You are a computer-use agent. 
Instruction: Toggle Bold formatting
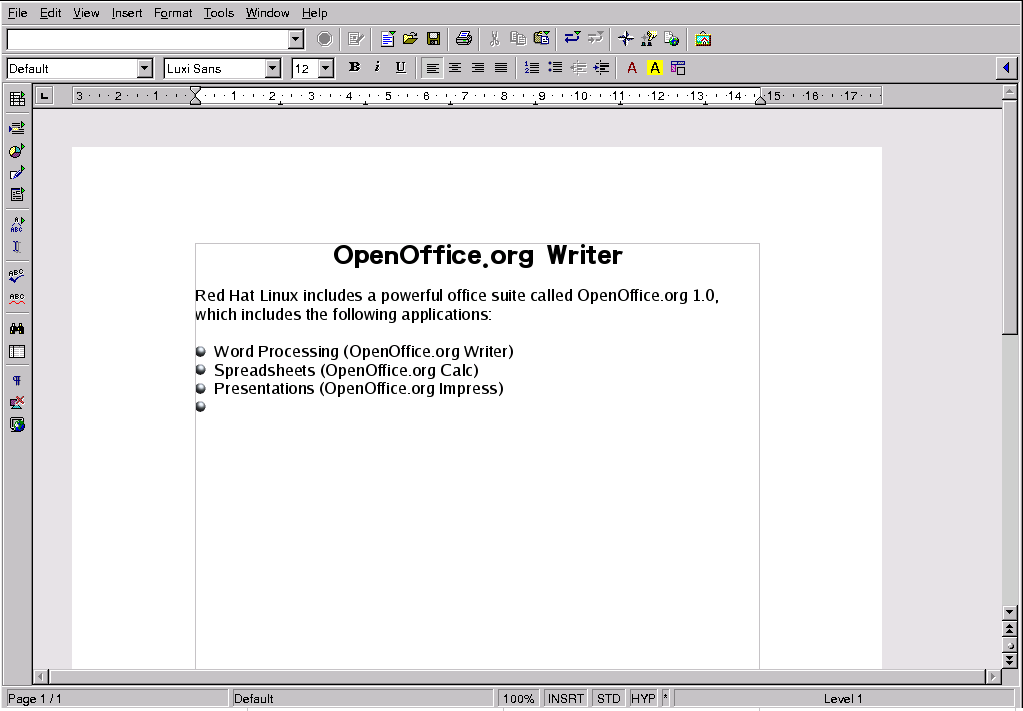click(354, 67)
